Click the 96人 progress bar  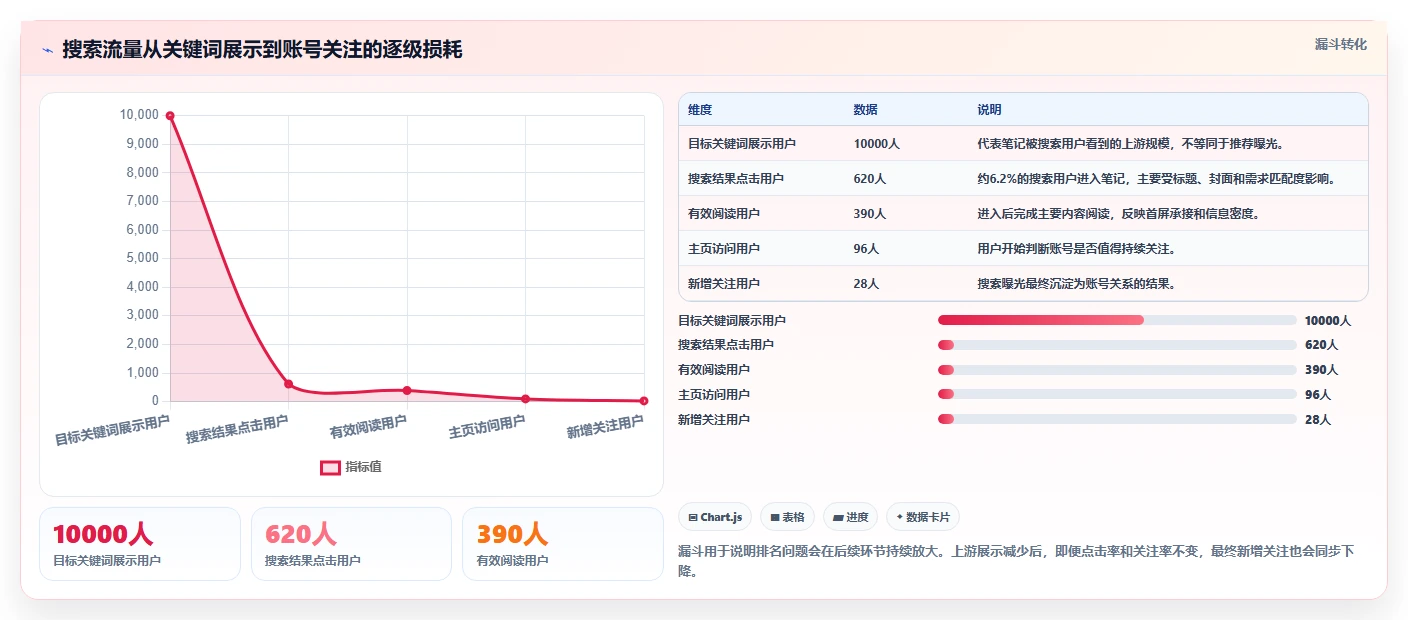tap(1117, 395)
